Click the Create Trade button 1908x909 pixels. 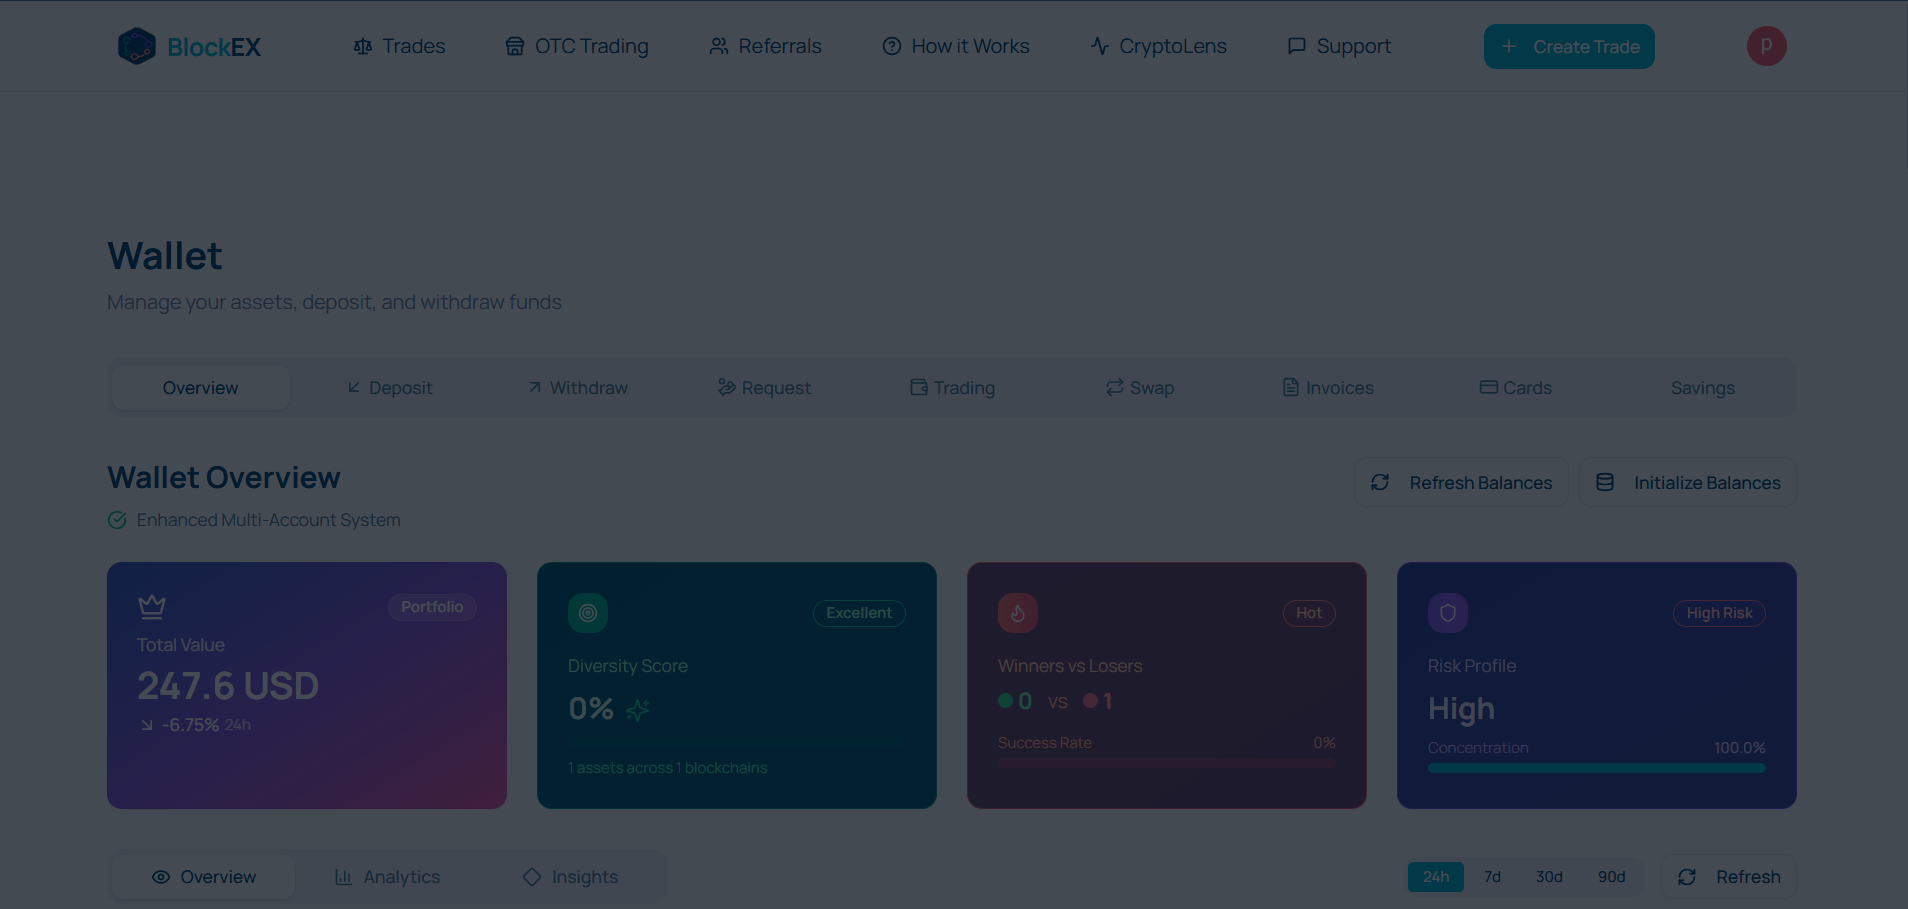click(x=1569, y=46)
